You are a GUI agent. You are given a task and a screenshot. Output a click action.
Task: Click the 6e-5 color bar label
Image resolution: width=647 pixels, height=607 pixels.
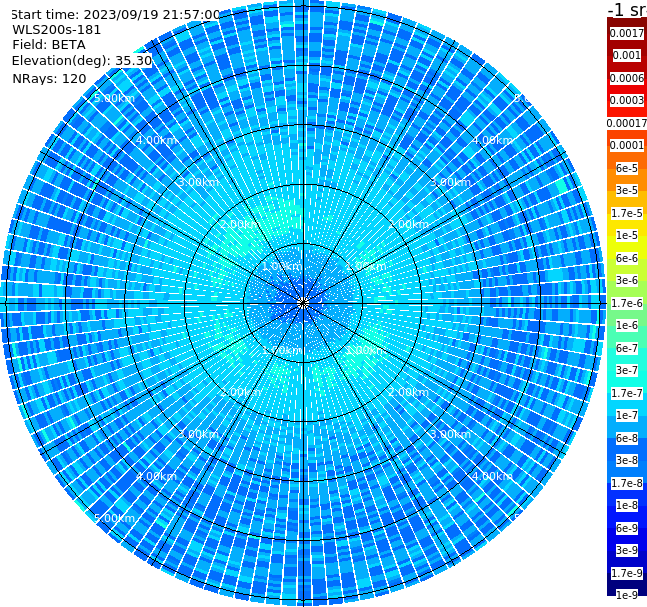point(627,168)
